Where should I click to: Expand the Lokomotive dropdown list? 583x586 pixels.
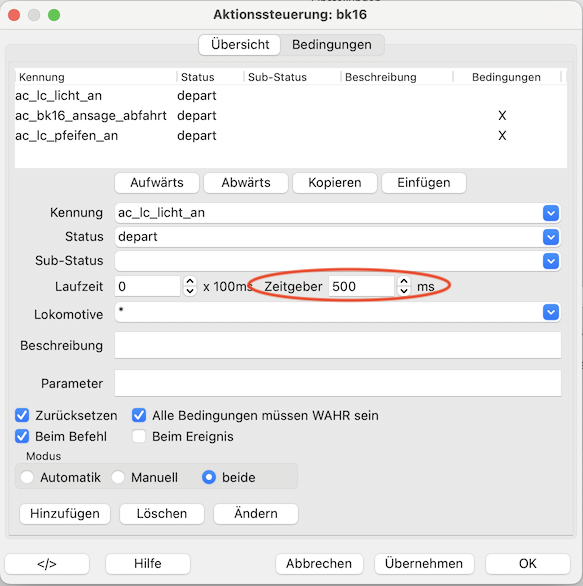tap(551, 312)
